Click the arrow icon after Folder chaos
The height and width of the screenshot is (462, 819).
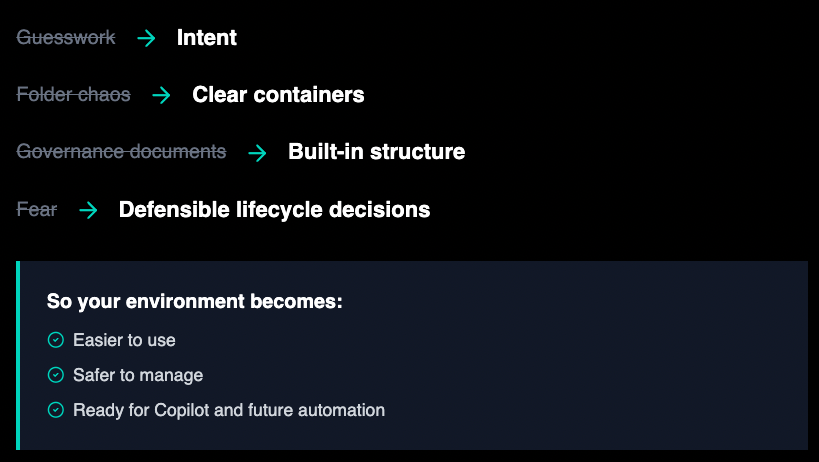pyautogui.click(x=161, y=95)
